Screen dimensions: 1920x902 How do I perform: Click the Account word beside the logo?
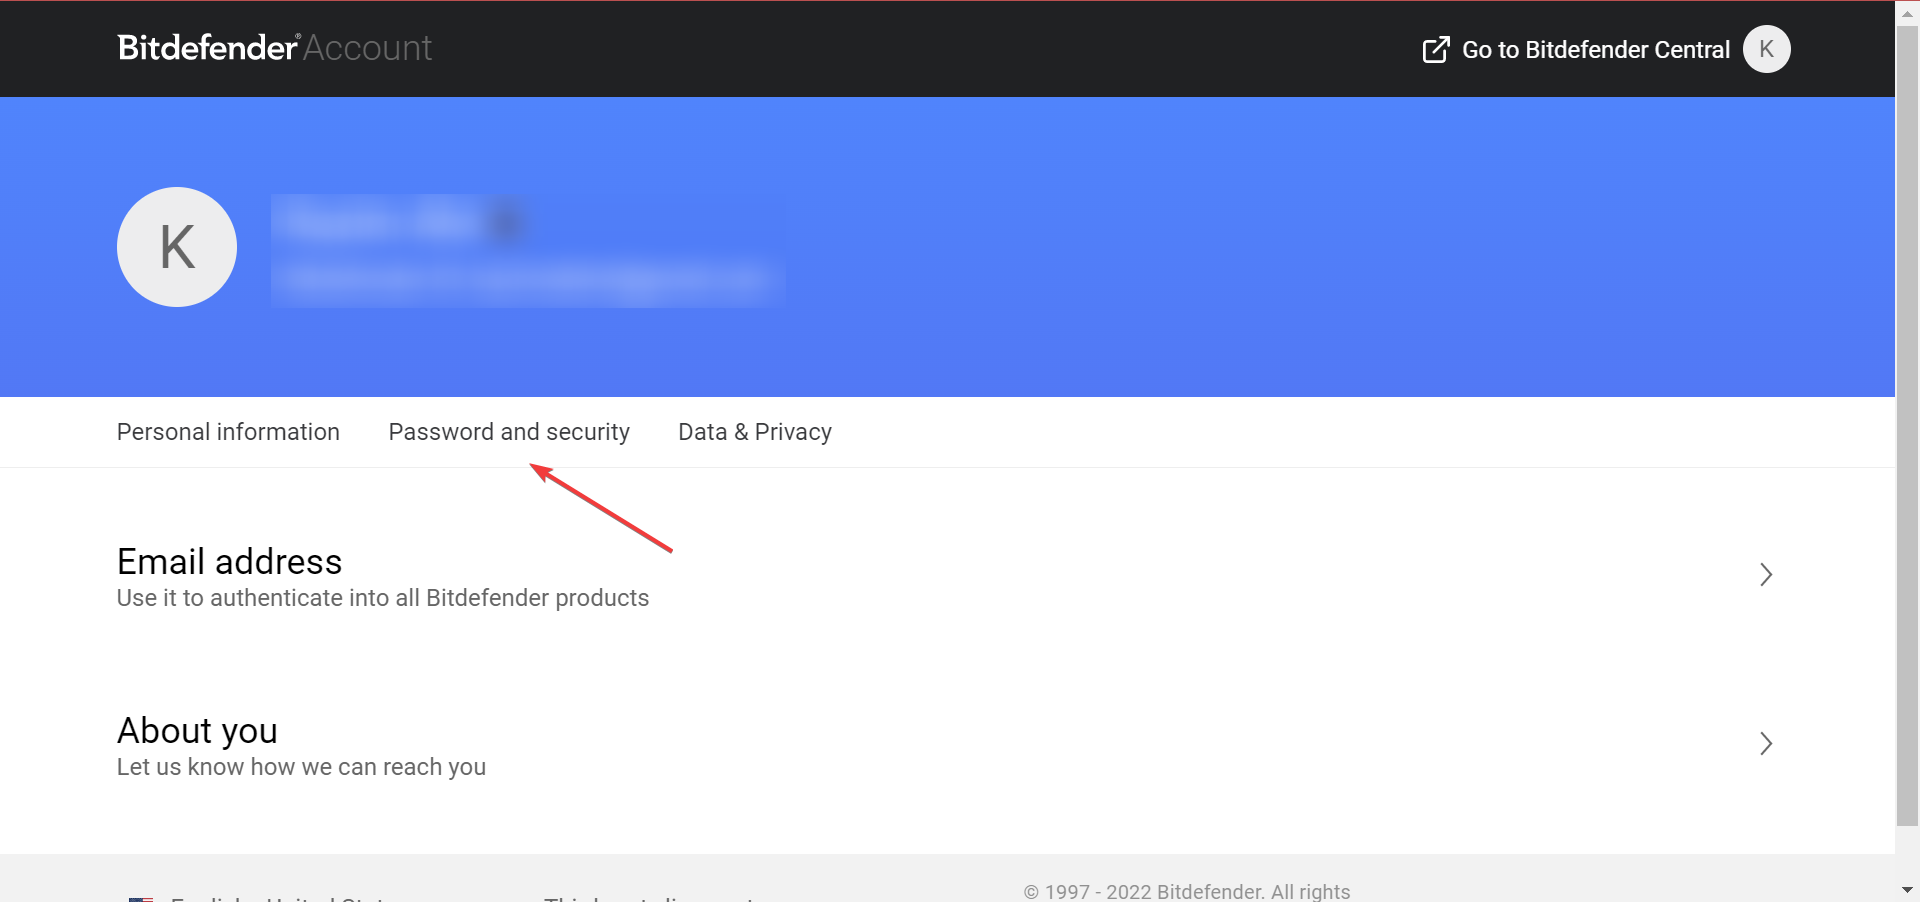[x=368, y=48]
